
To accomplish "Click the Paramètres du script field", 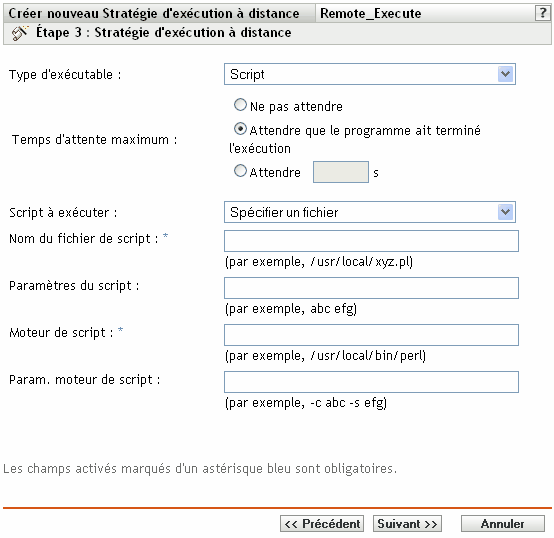I will tap(371, 288).
